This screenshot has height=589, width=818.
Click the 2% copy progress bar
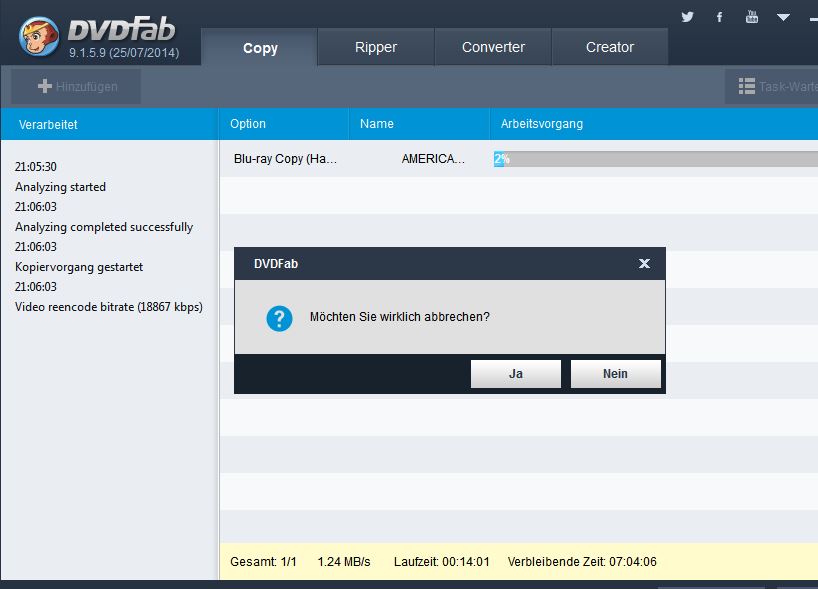(x=655, y=159)
